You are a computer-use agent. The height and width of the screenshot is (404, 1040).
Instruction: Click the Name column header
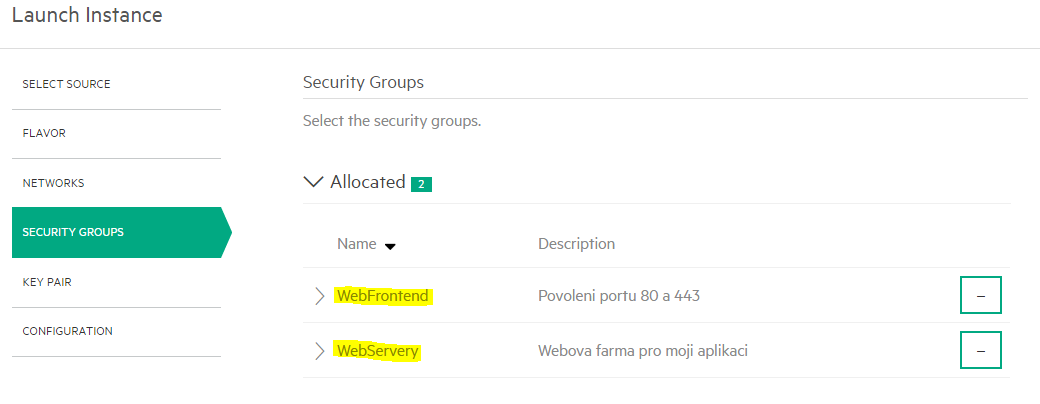[x=357, y=243]
